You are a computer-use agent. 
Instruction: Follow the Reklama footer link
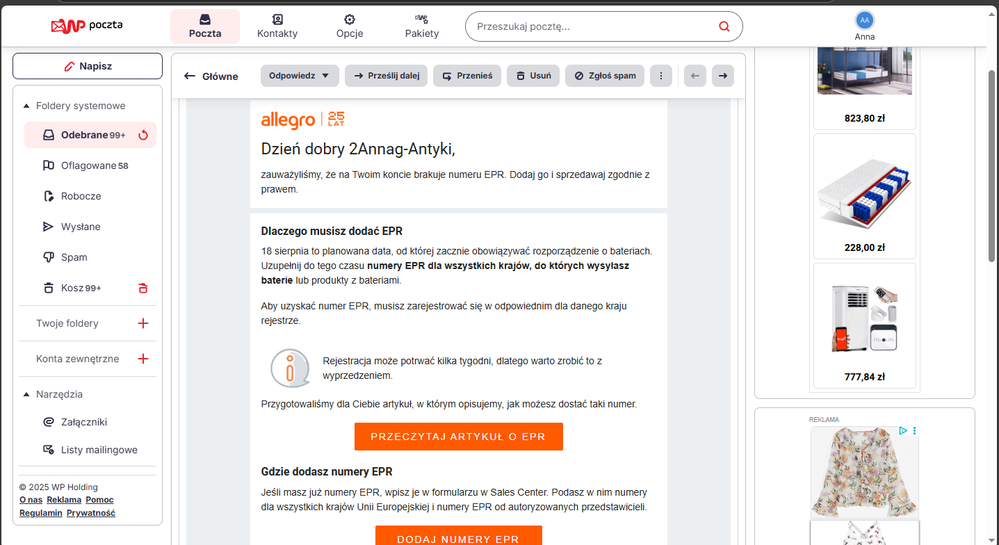(64, 500)
